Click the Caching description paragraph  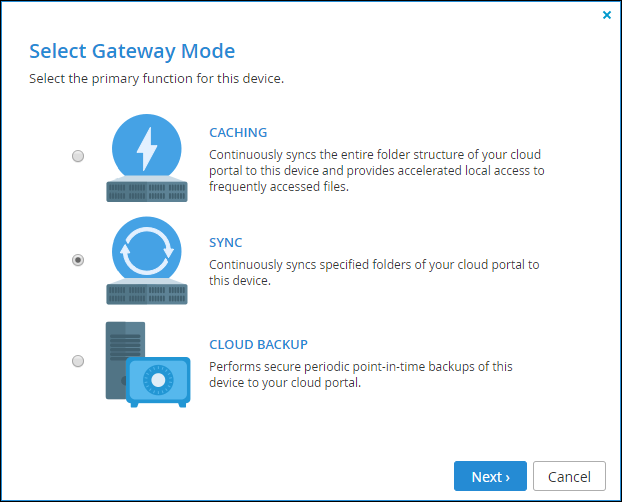pos(376,171)
